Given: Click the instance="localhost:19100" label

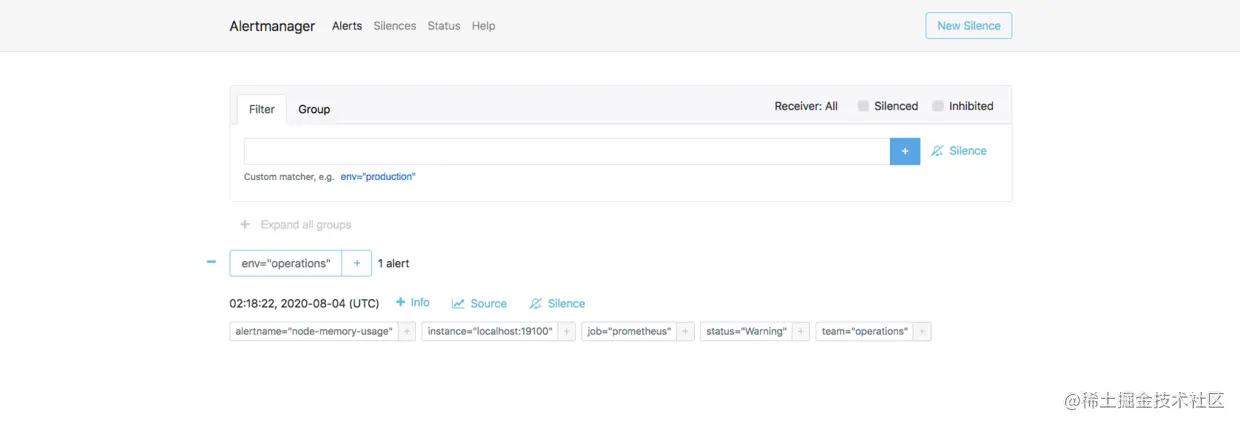Looking at the screenshot, I should pyautogui.click(x=490, y=331).
